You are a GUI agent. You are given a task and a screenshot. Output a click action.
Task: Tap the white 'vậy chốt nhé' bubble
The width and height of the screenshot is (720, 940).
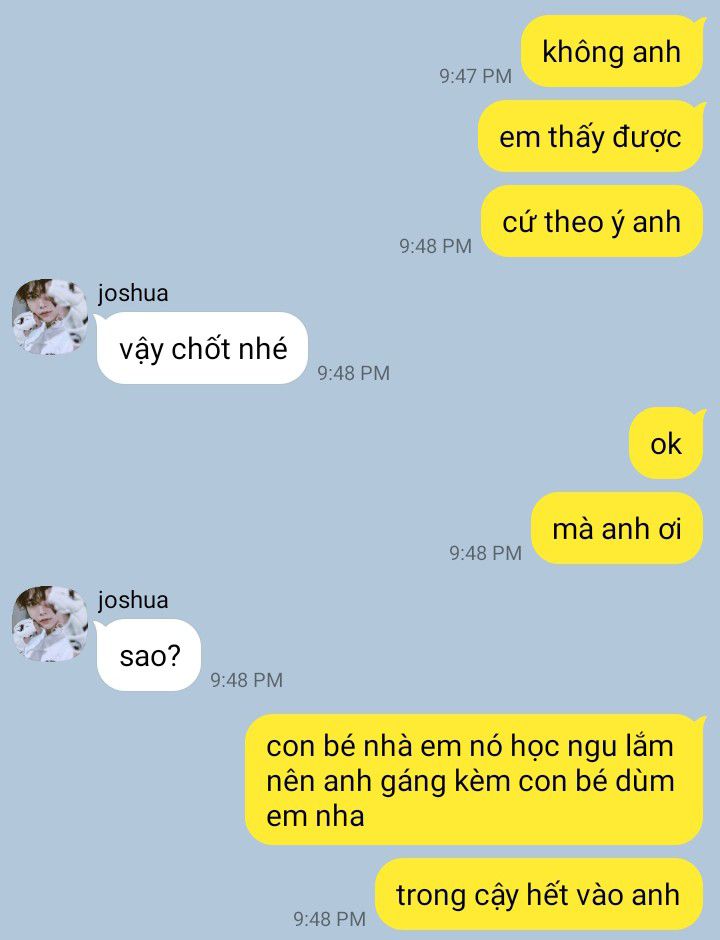[x=202, y=348]
